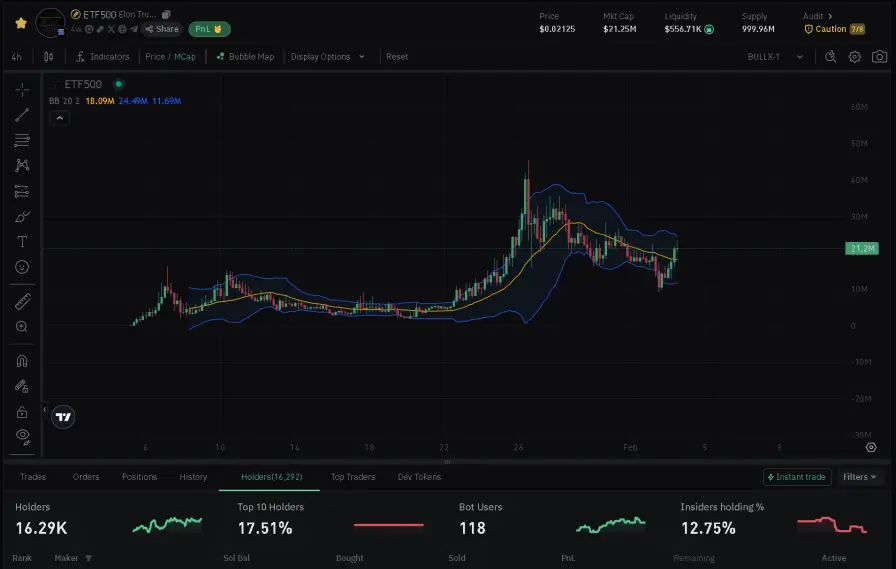The height and width of the screenshot is (569, 896).
Task: Switch to the Orders tab
Action: pyautogui.click(x=86, y=476)
